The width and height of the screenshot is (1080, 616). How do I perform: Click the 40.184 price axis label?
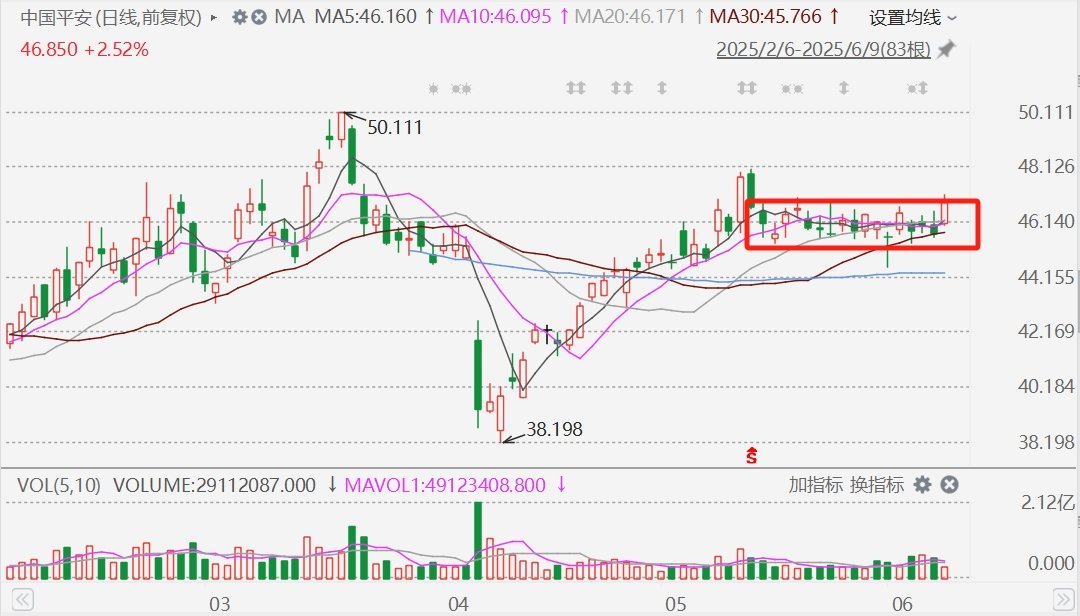(x=1046, y=386)
